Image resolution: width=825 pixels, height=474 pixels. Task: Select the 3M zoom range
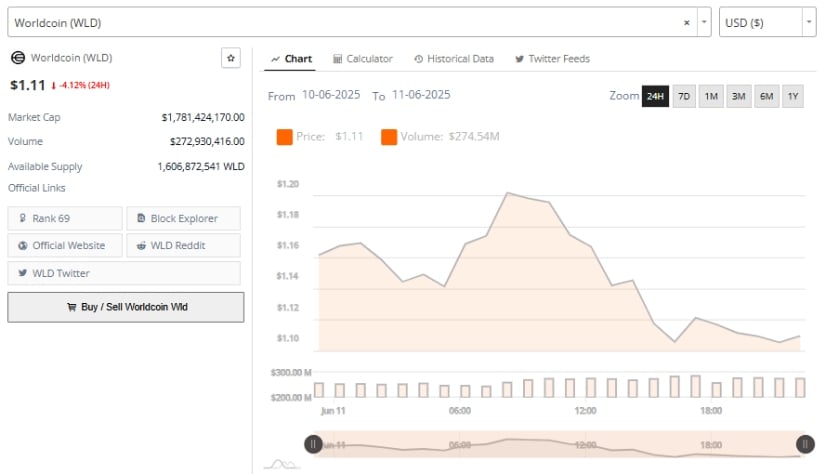(x=739, y=96)
